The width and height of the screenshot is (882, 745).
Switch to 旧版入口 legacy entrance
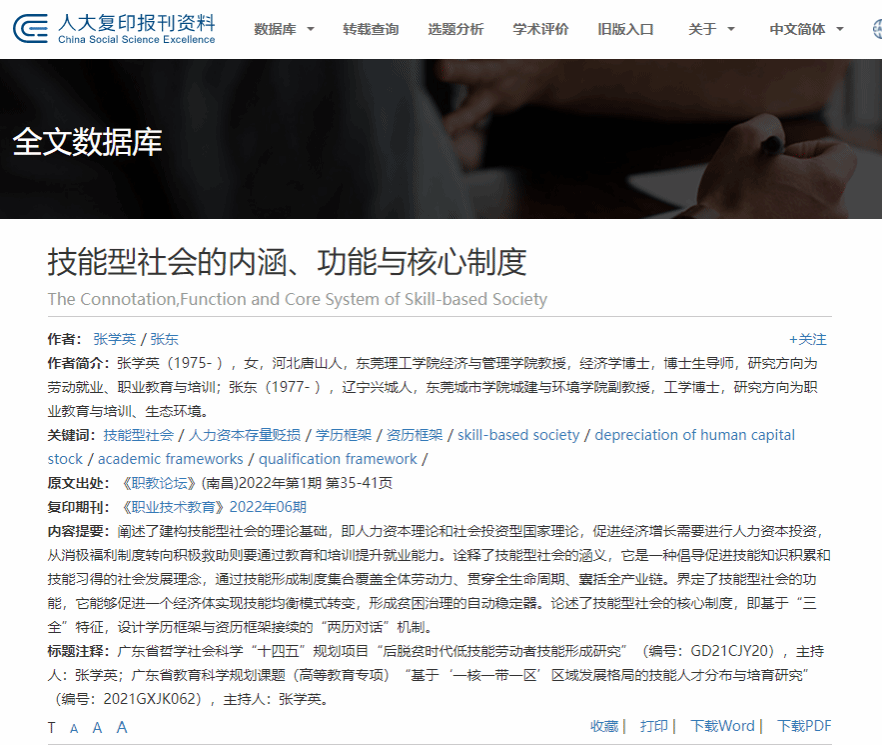tap(626, 29)
